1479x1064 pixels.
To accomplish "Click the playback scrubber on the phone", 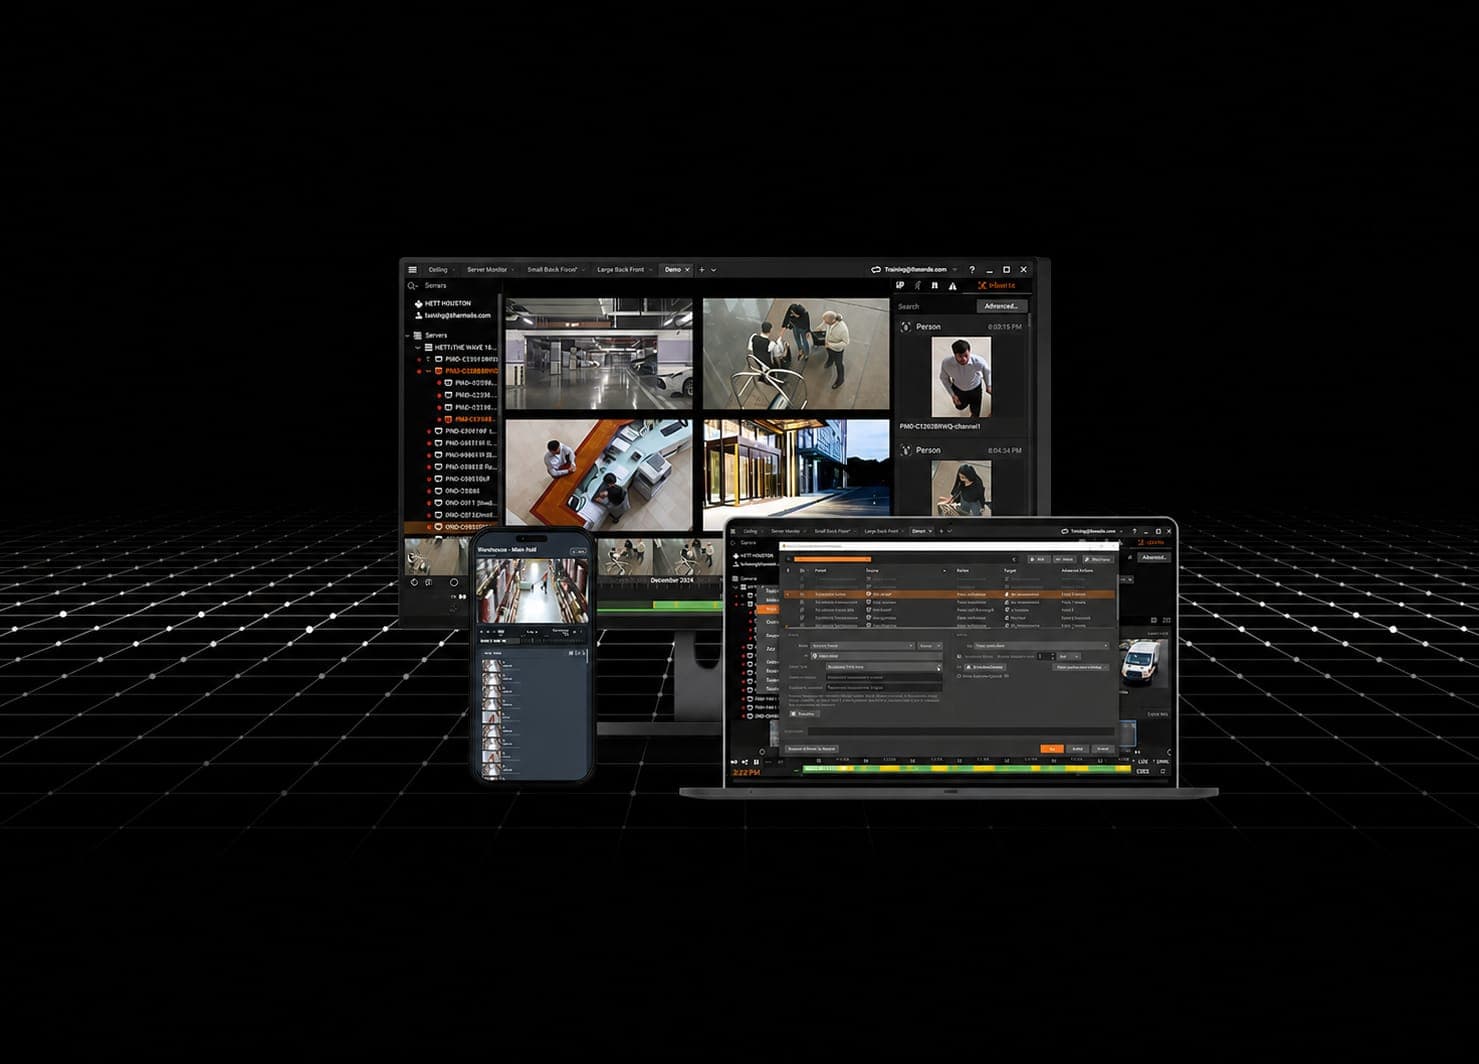I will (532, 640).
